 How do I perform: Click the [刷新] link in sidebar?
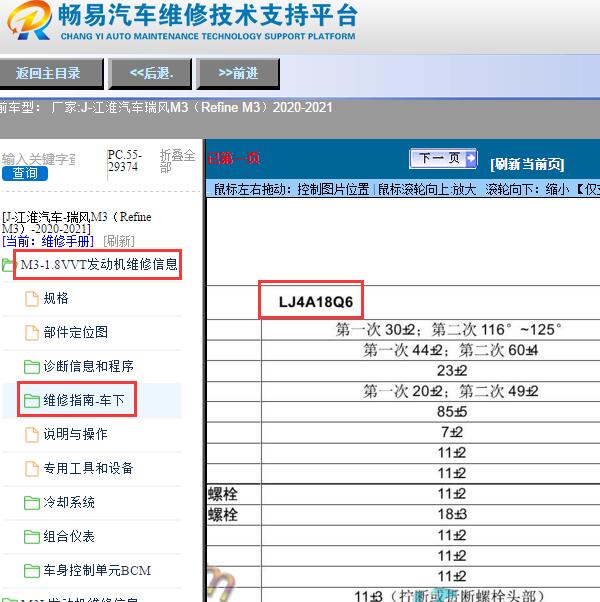click(119, 241)
